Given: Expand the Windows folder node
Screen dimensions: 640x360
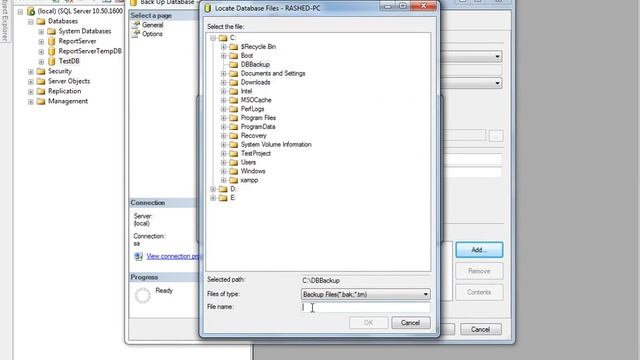Looking at the screenshot, I should click(224, 171).
